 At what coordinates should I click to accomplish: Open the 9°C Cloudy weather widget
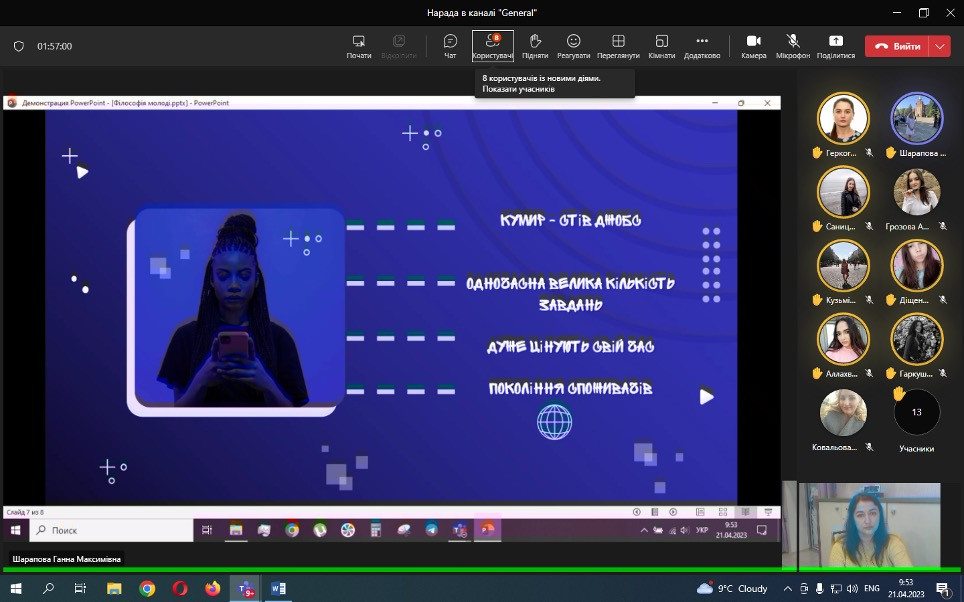(732, 588)
